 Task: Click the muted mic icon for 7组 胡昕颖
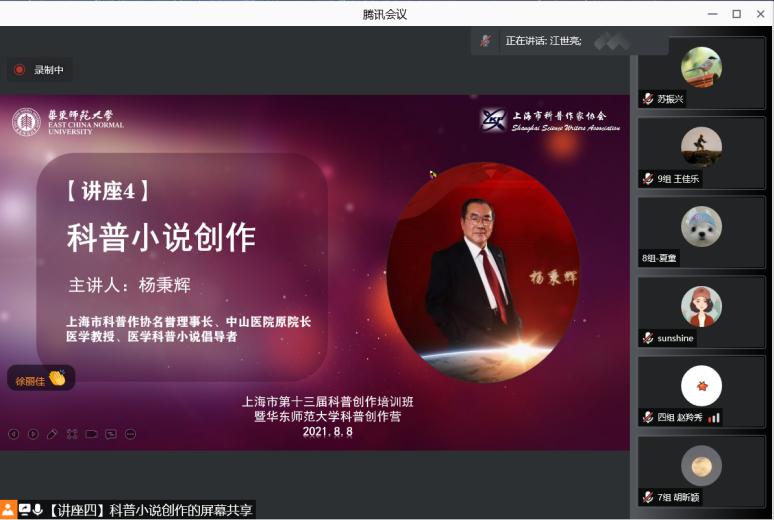tap(648, 497)
